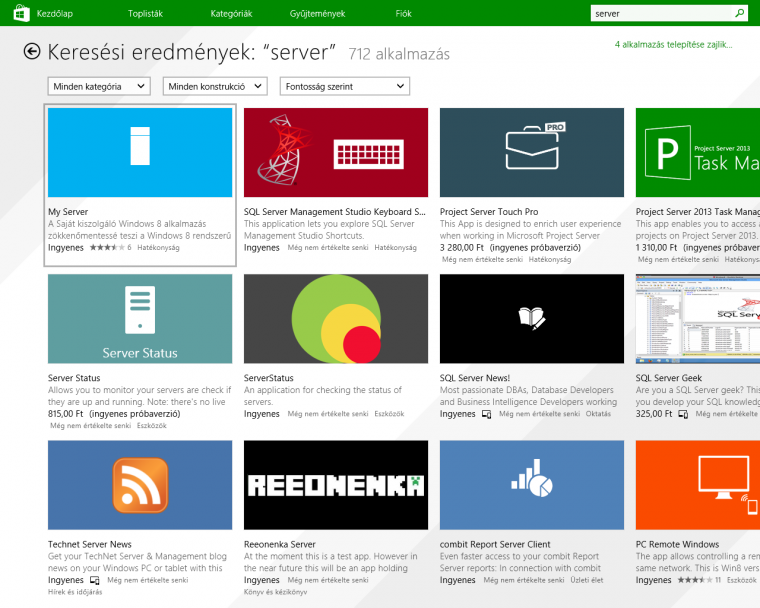Go back with the arrow button
Image resolution: width=760 pixels, height=608 pixels.
coord(32,51)
